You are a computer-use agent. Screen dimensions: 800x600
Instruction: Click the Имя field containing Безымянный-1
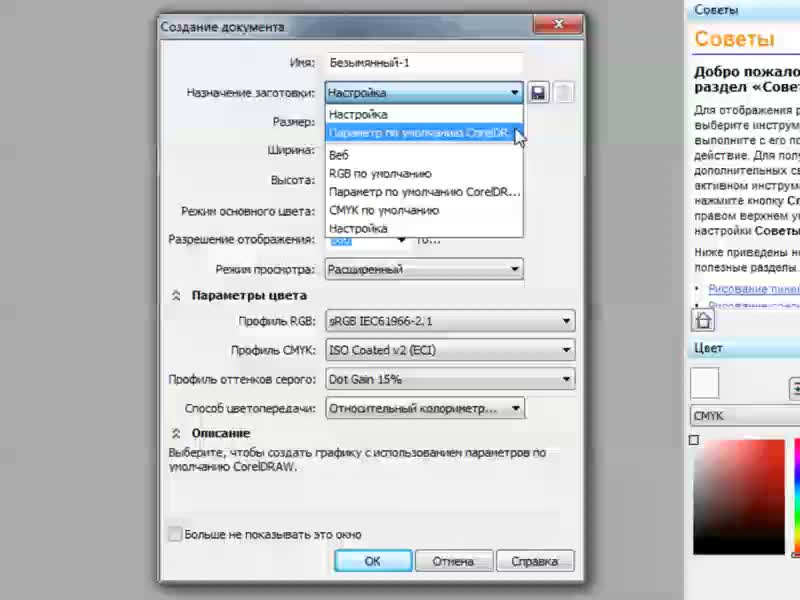(424, 63)
